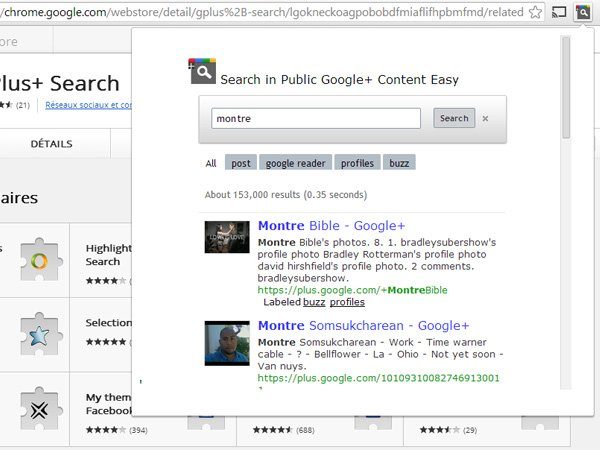Viewport: 600px width, 450px height.
Task: Clear the search query with the x
Action: coord(485,119)
